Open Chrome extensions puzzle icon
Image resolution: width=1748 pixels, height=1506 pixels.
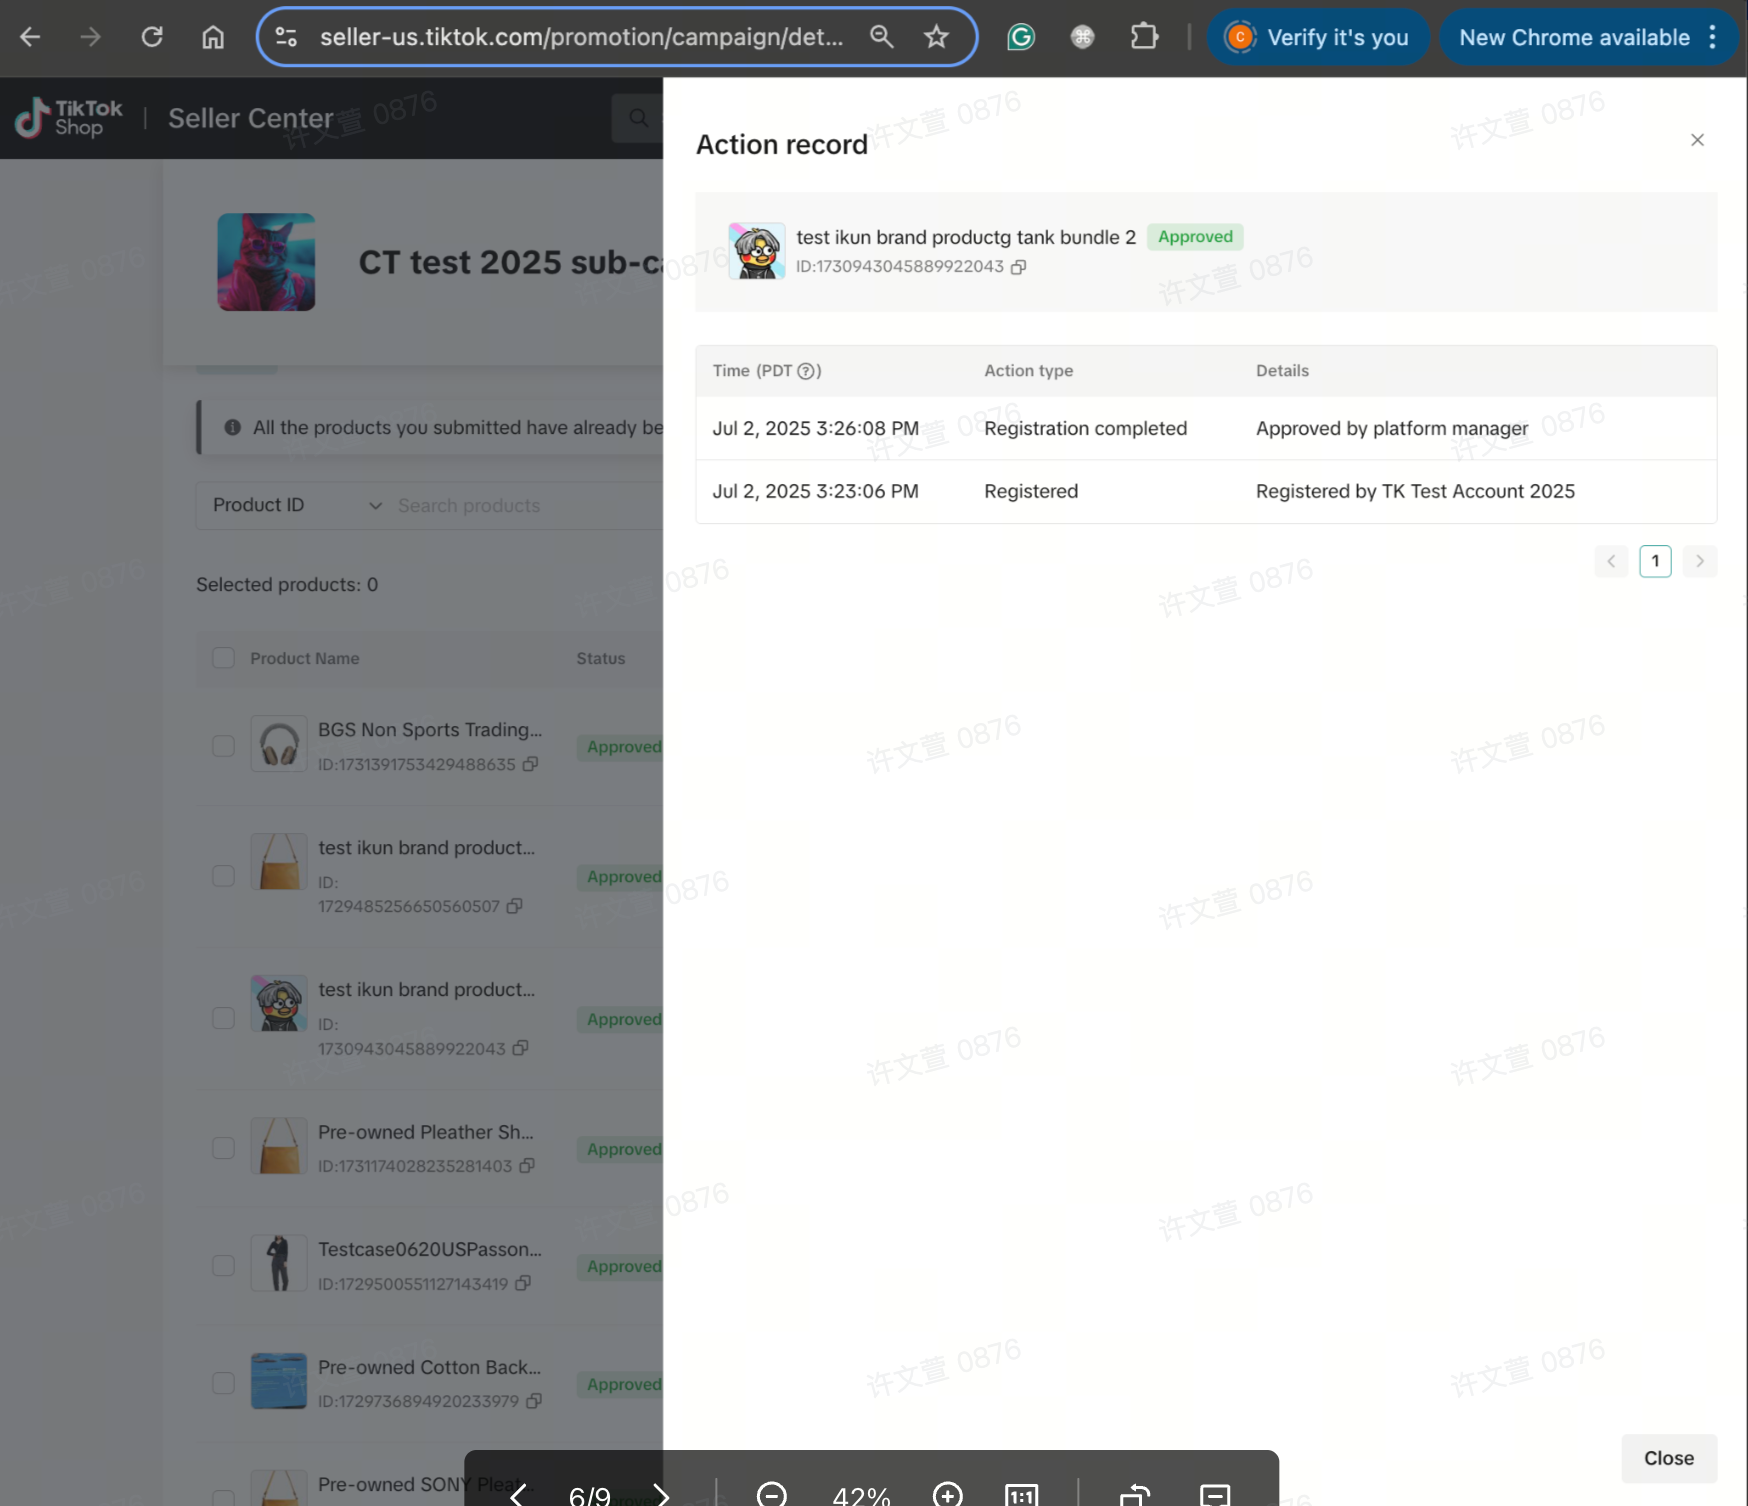1144,38
